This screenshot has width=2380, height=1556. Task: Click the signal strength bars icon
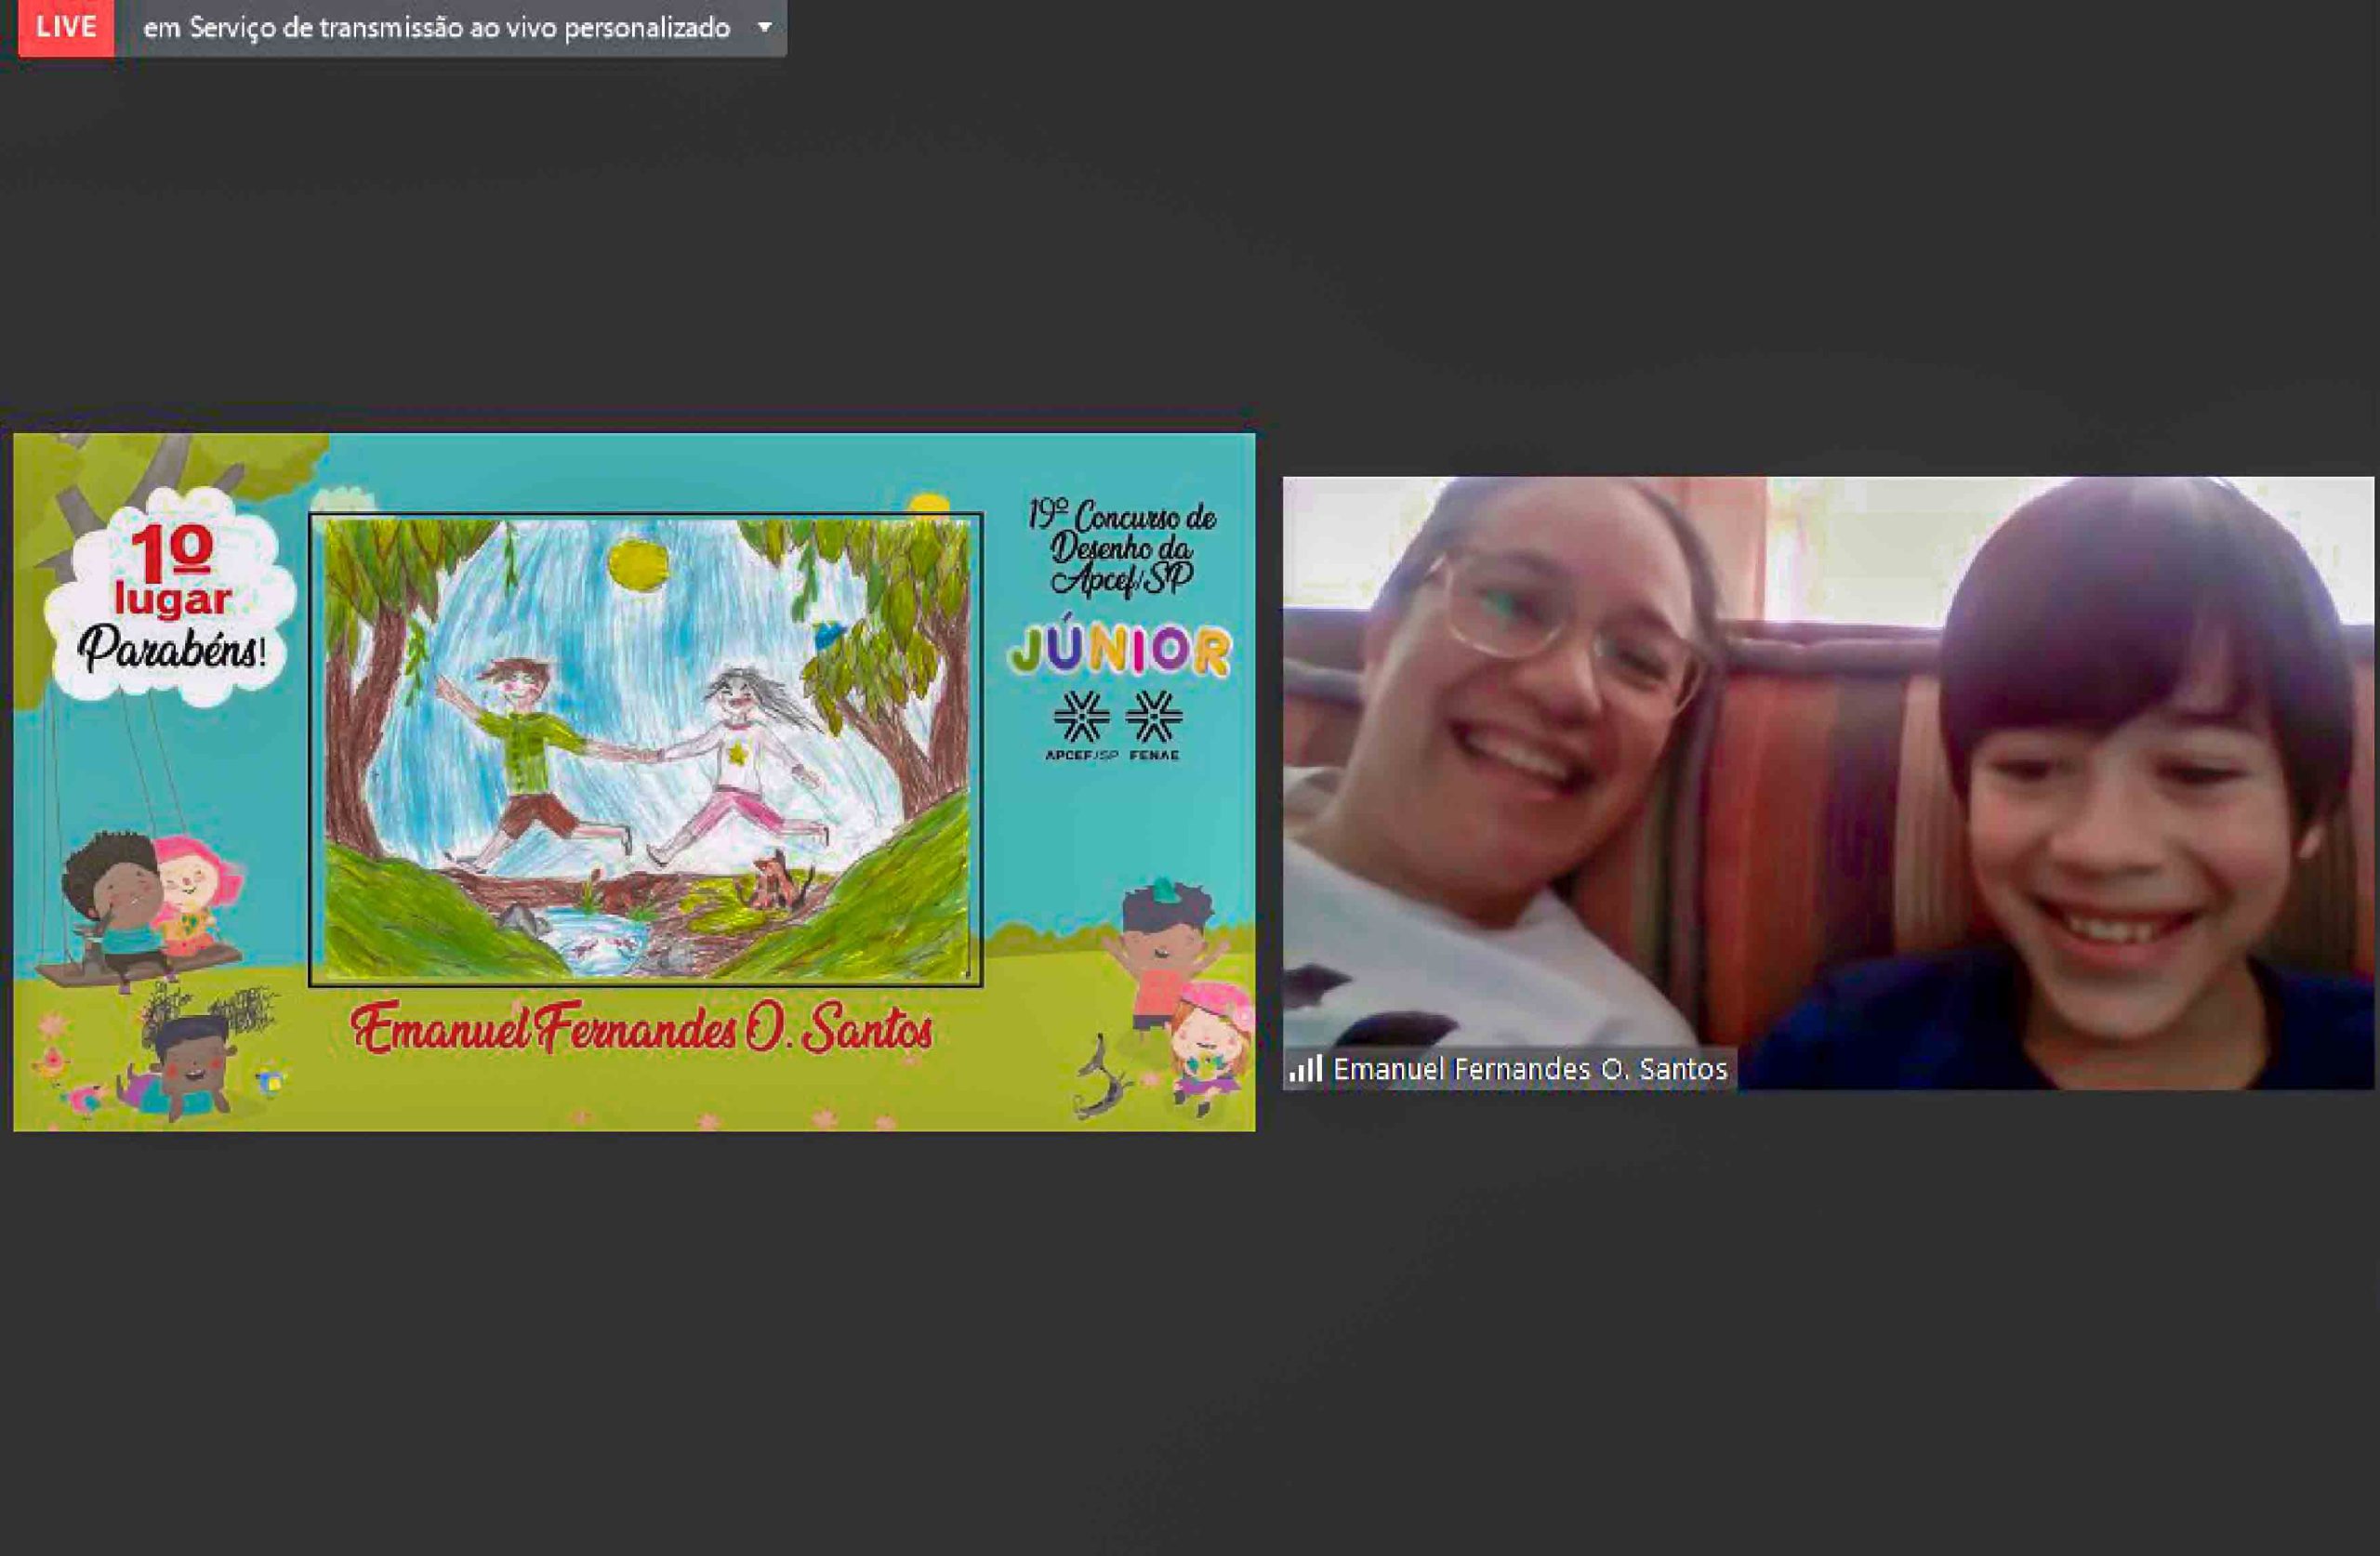pos(1305,1069)
